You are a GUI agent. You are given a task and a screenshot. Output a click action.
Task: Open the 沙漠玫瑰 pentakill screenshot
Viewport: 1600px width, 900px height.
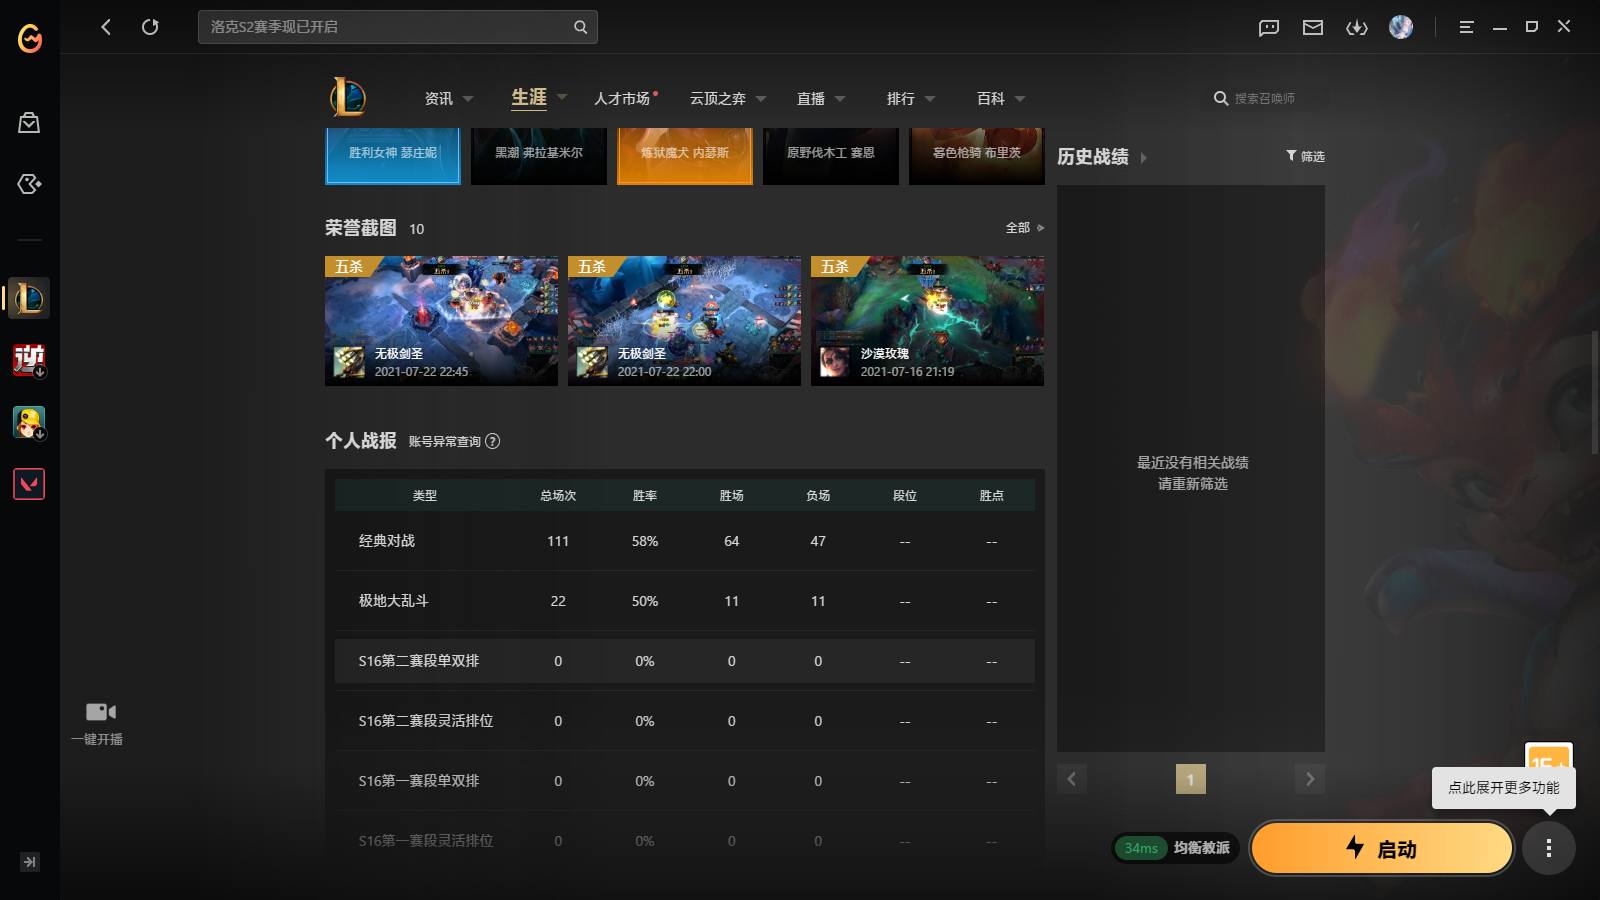point(927,321)
